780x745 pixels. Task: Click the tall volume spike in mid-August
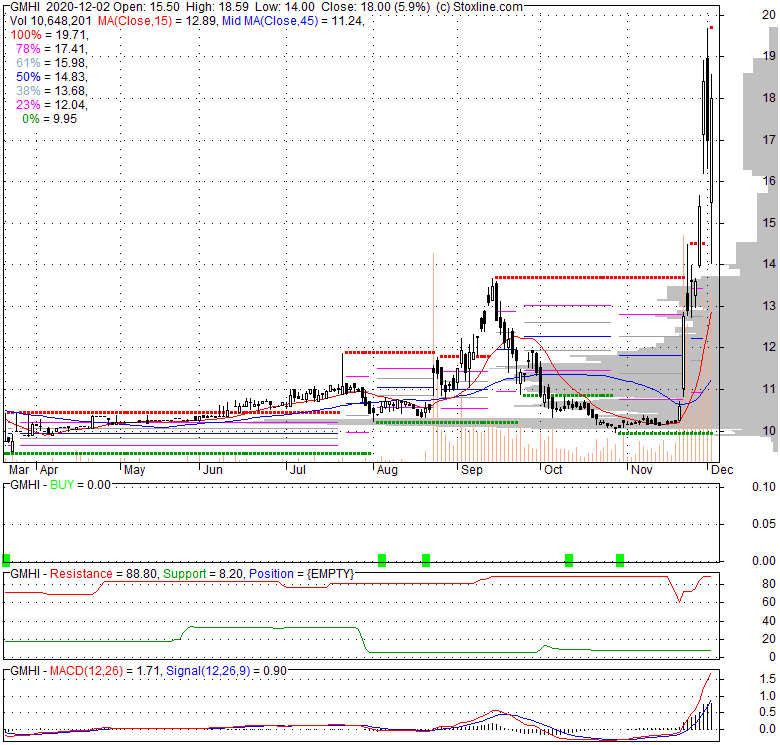pyautogui.click(x=433, y=357)
